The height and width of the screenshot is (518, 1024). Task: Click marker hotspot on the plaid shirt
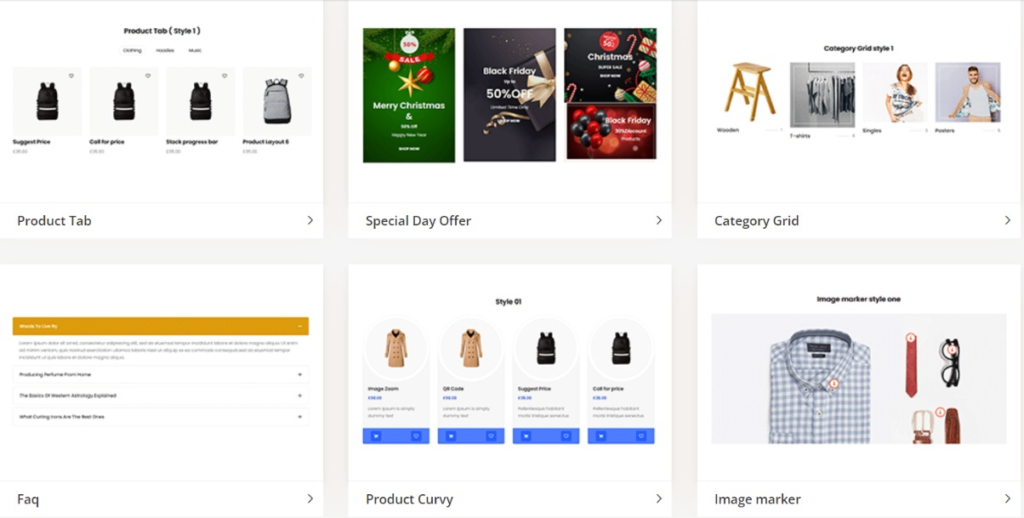pos(834,384)
